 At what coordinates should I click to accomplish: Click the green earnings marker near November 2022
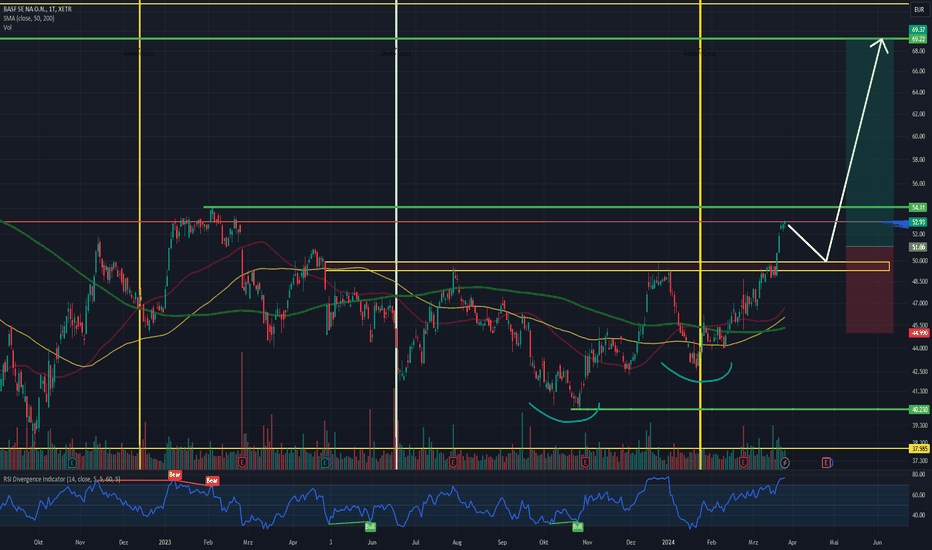point(73,462)
